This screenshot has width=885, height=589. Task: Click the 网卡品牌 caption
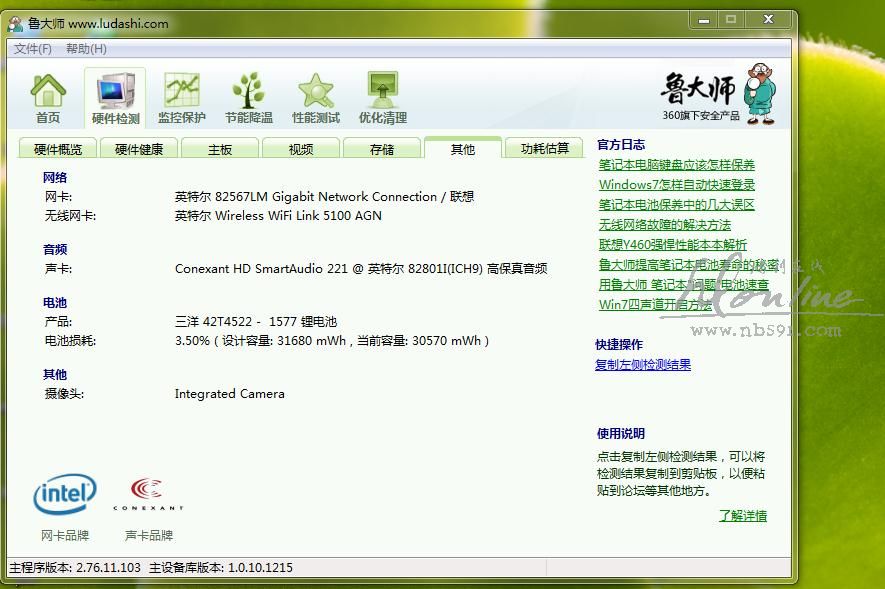click(x=65, y=535)
